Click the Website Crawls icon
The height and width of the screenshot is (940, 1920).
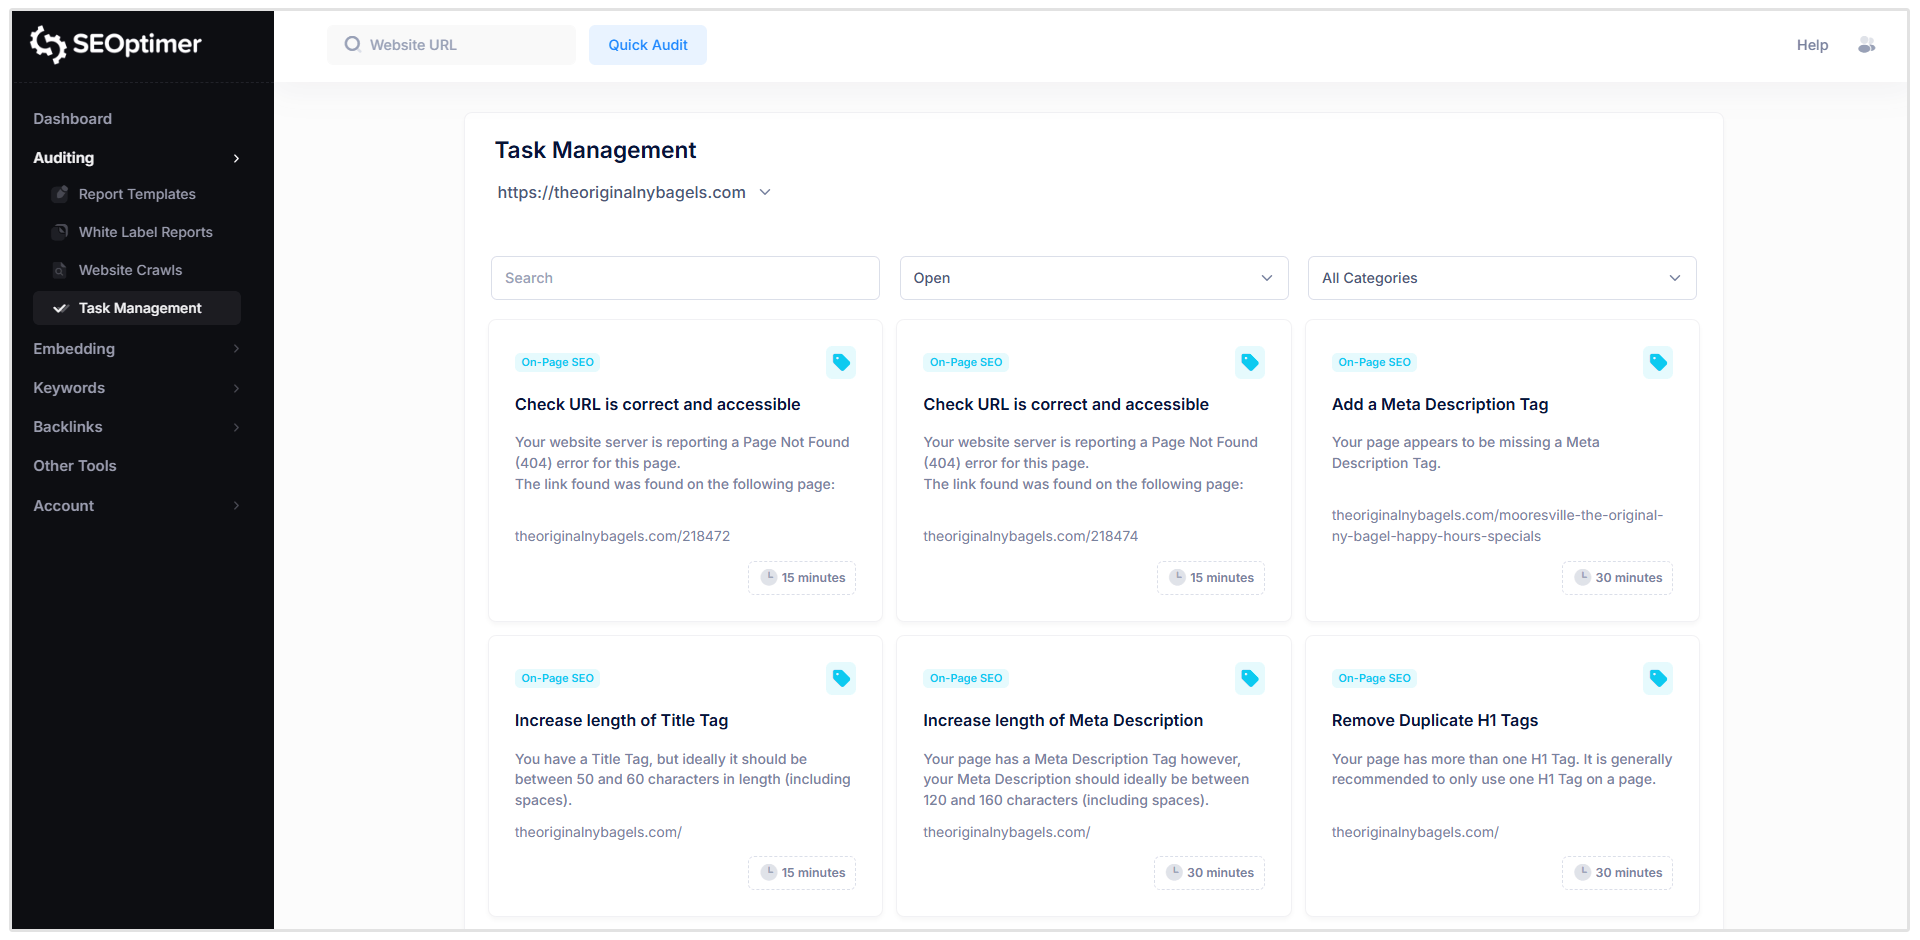coord(61,270)
